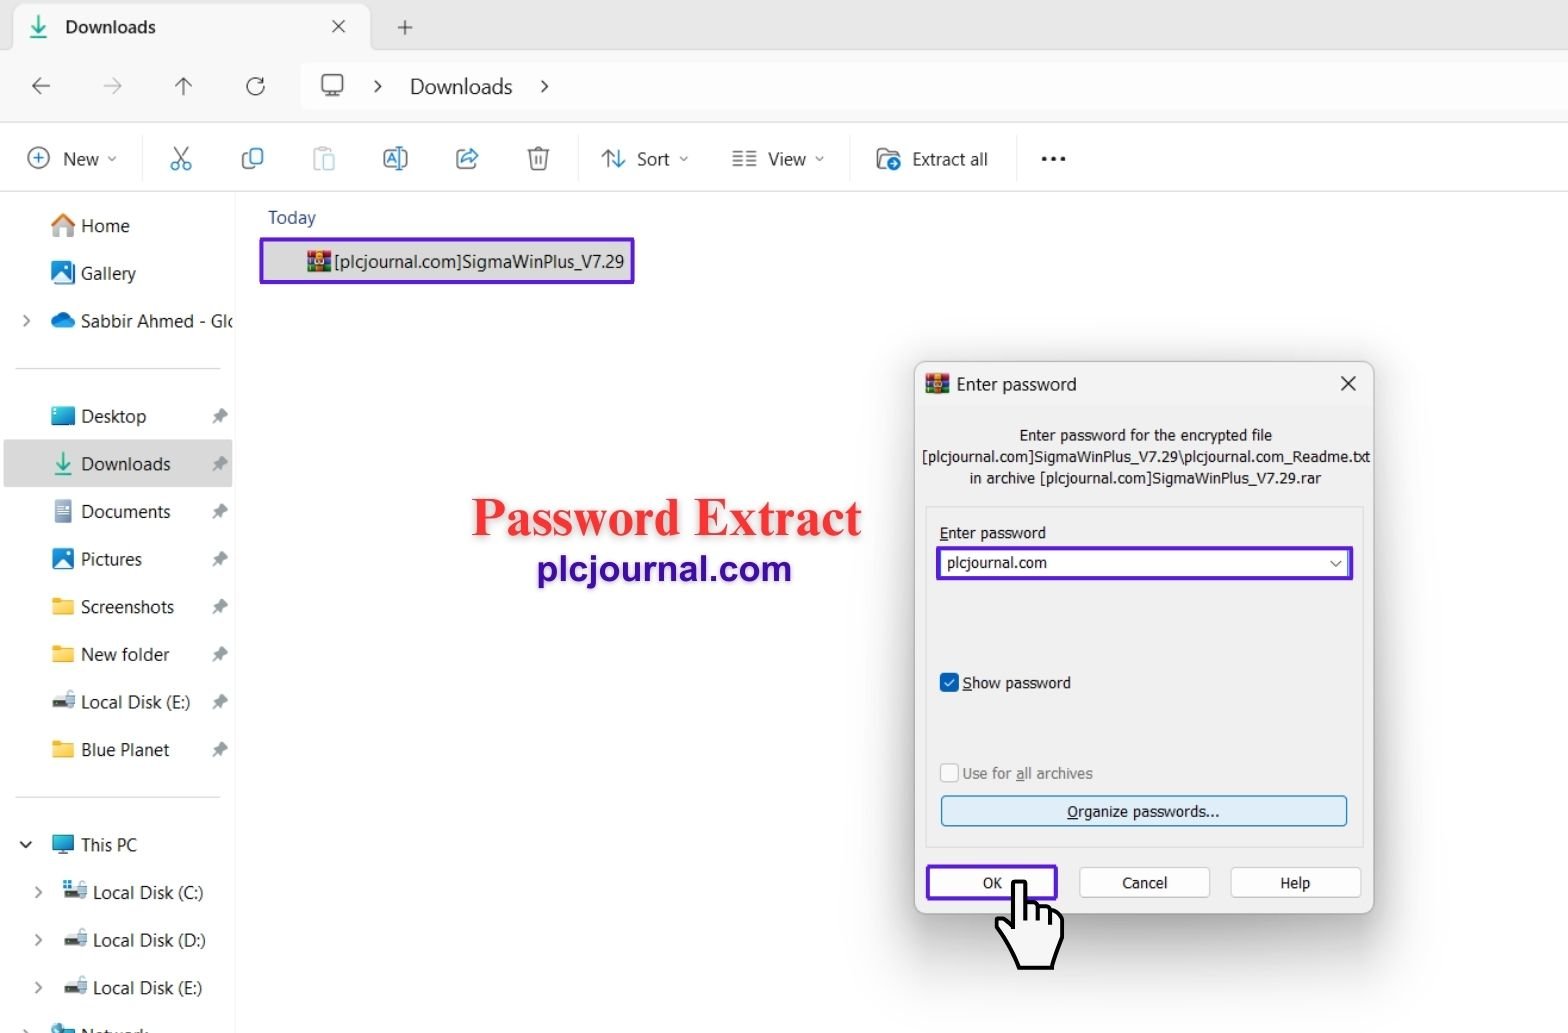Click chevron after Downloads in address bar
The image size is (1568, 1033).
[x=544, y=86]
